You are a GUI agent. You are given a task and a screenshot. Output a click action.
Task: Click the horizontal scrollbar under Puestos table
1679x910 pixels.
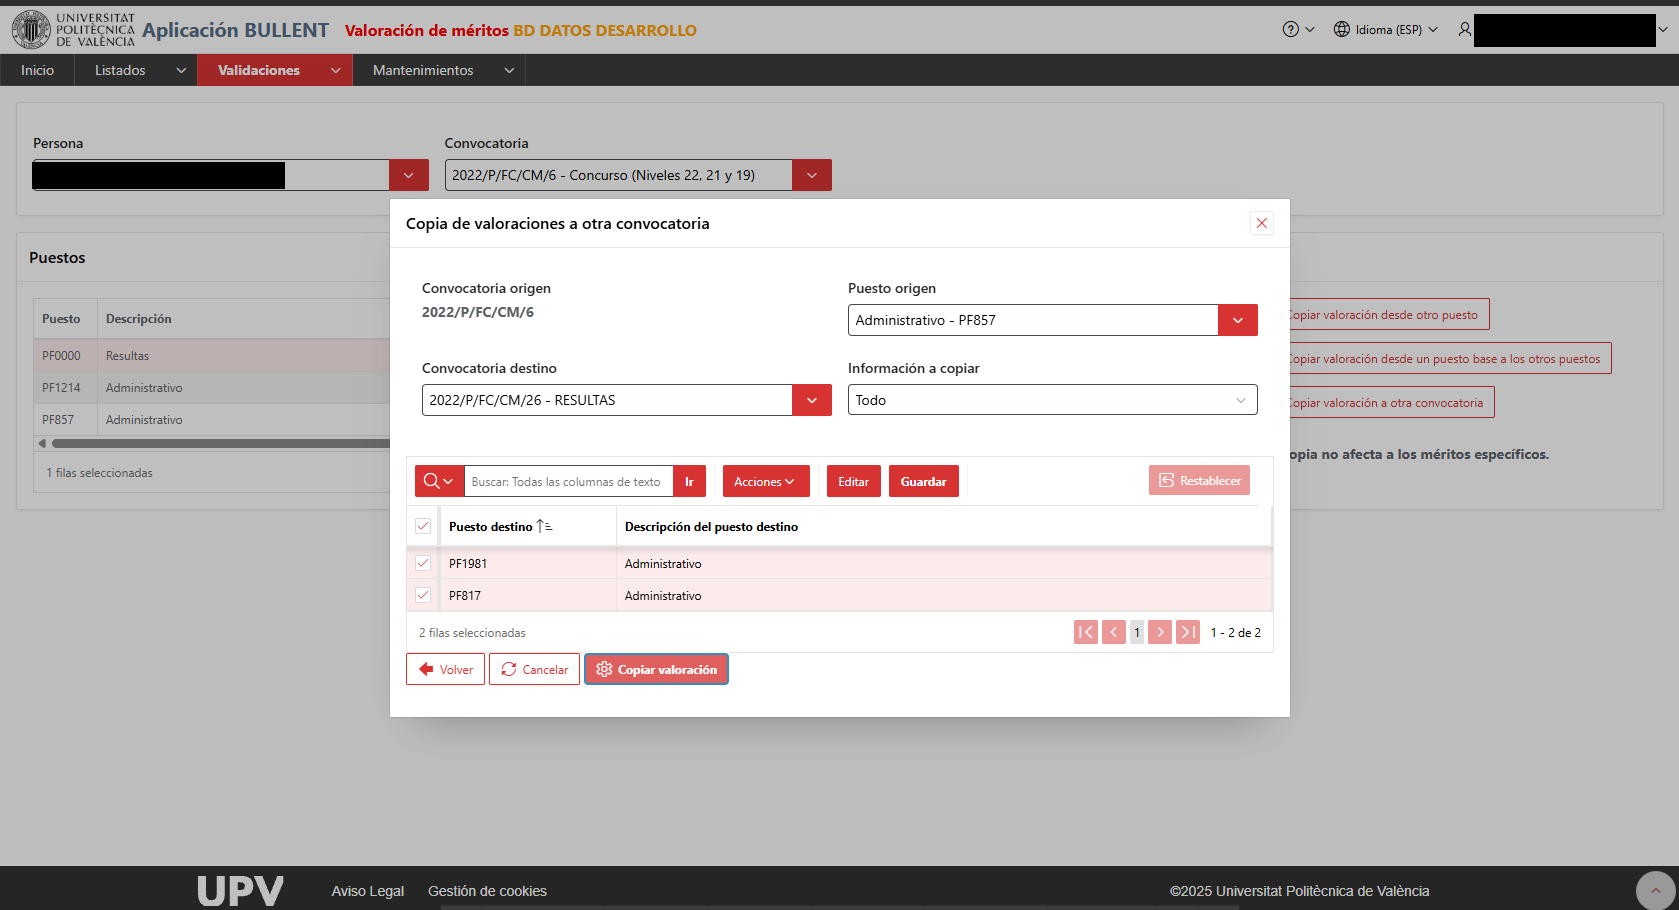220,443
